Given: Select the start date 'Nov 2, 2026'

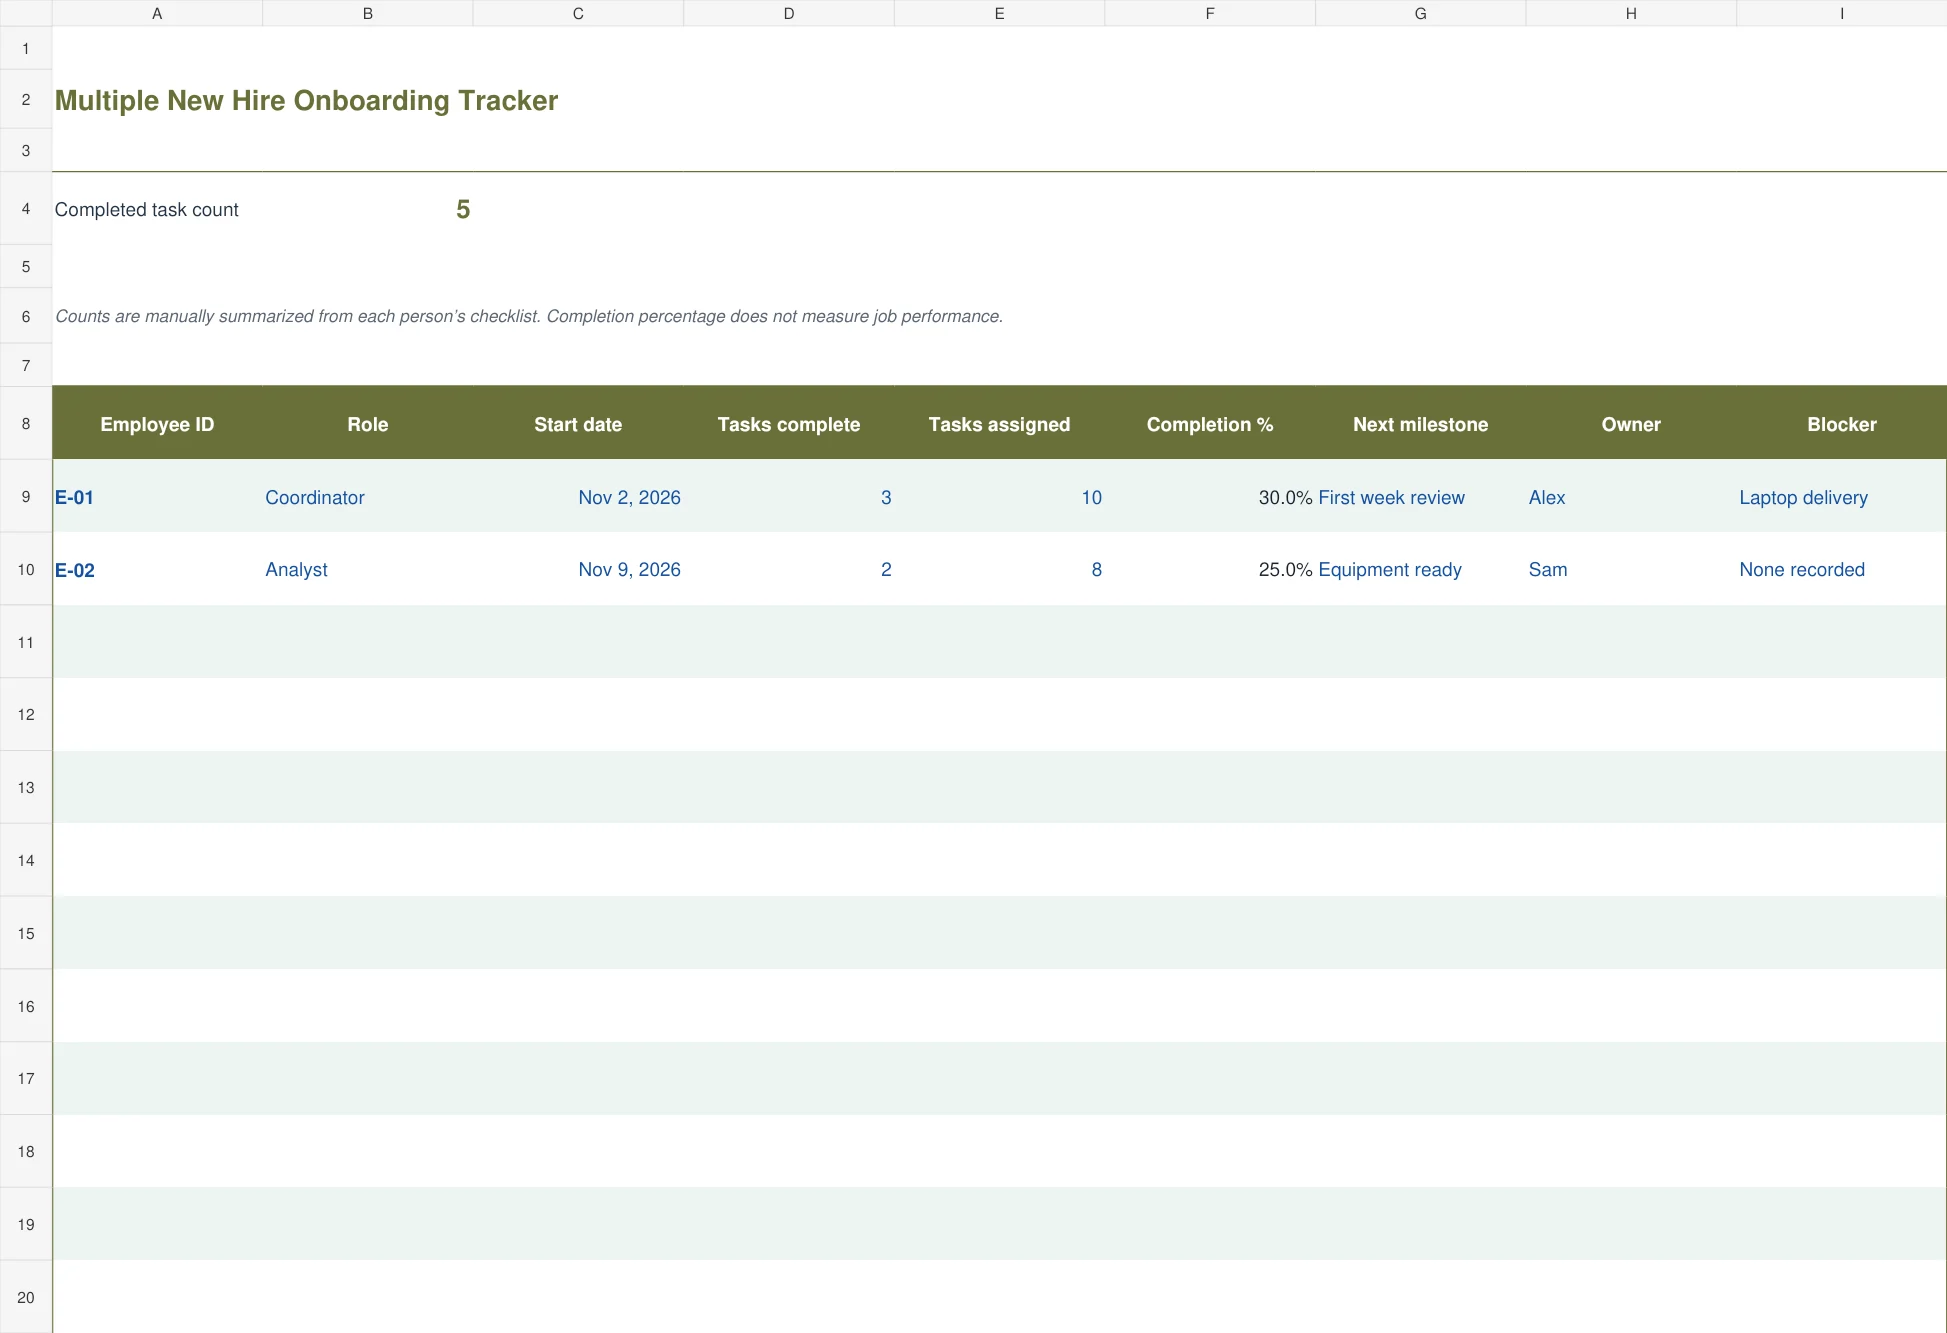Looking at the screenshot, I should pos(578,497).
